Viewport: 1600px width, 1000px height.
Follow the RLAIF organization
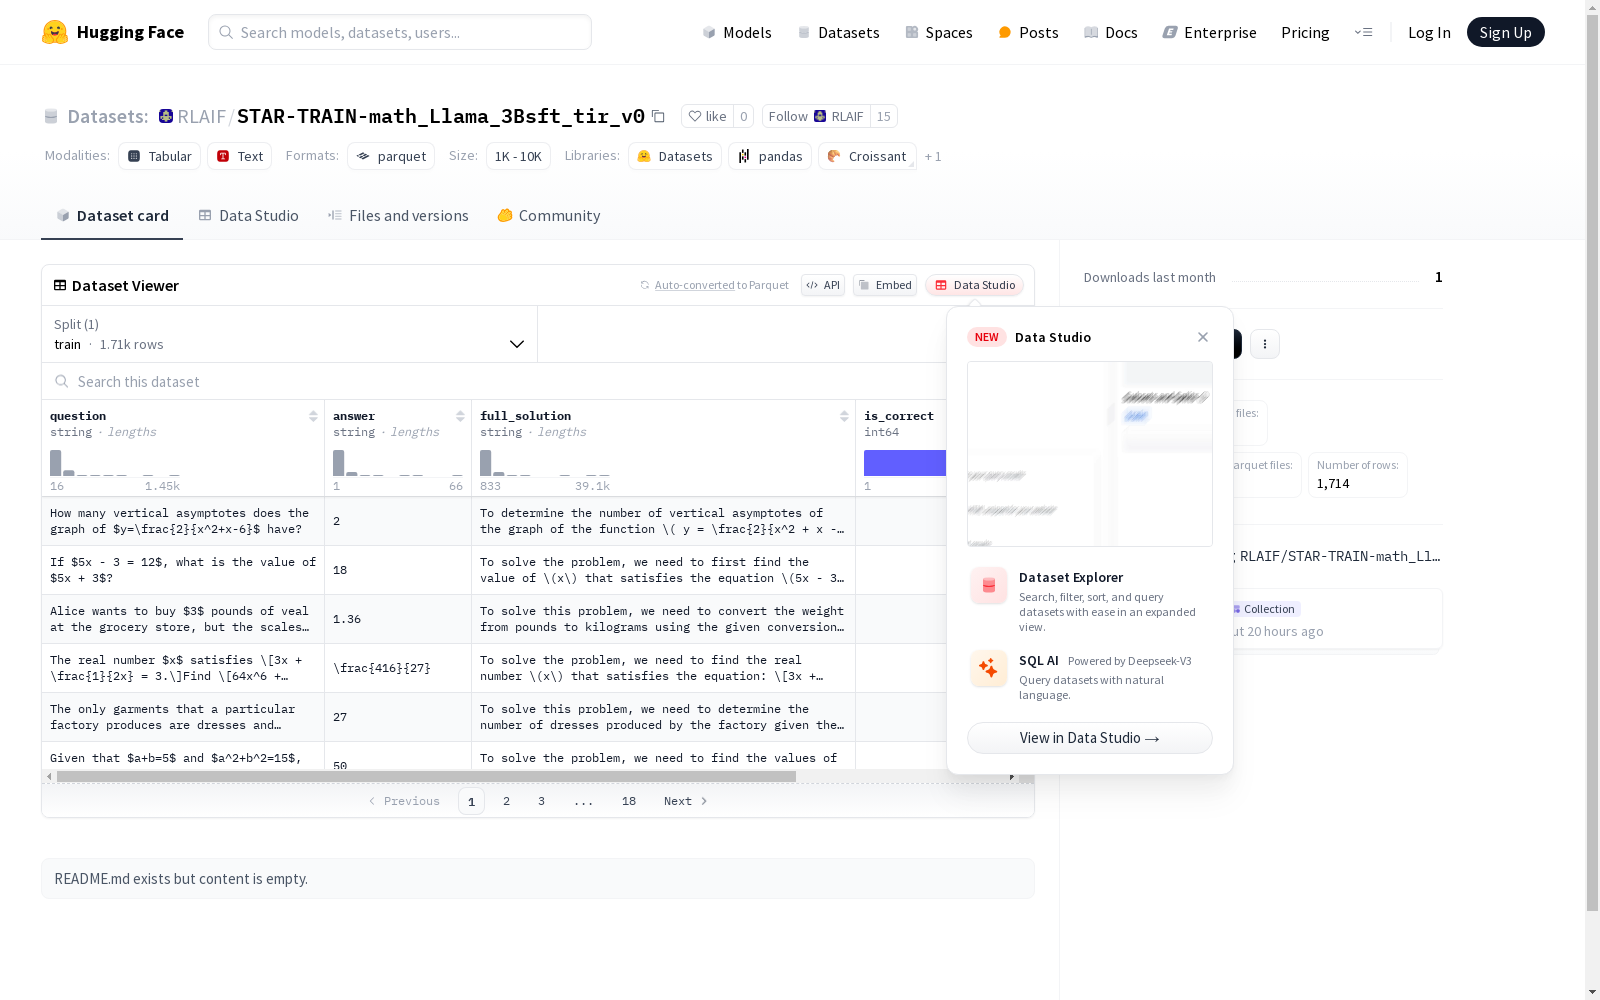pos(816,116)
